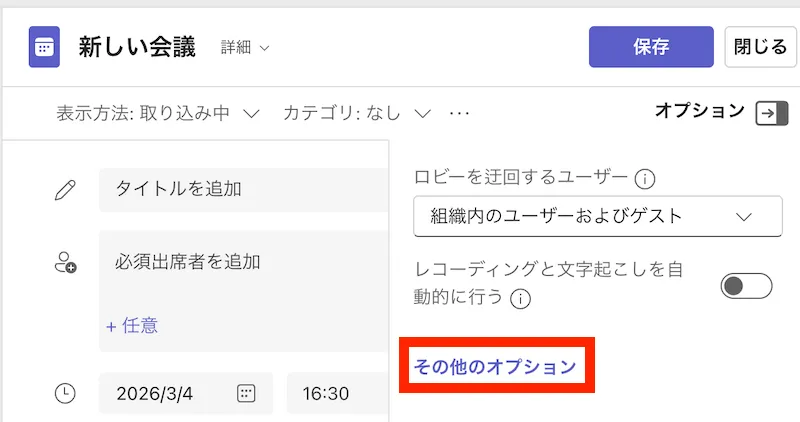This screenshot has height=422, width=800.
Task: Show info for ロビーを迂回するユーザー
Action: (x=645, y=179)
